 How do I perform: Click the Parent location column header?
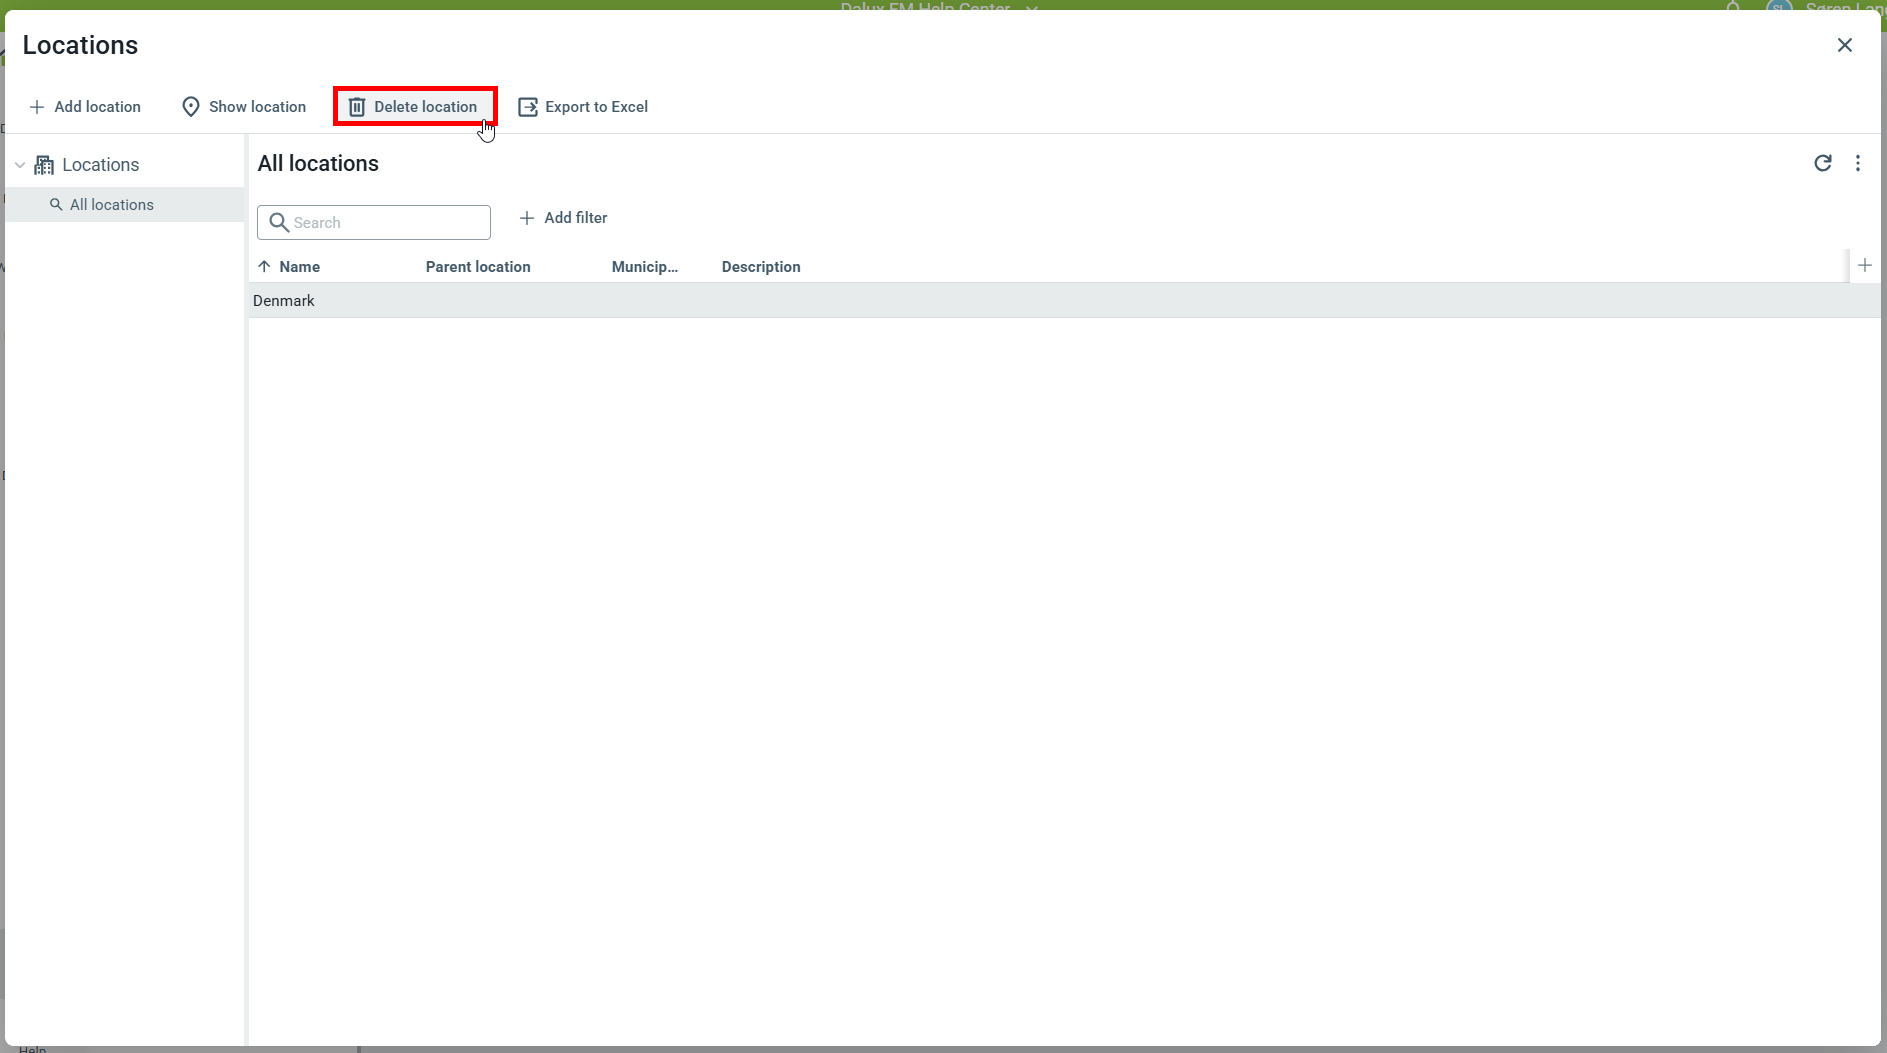(478, 267)
